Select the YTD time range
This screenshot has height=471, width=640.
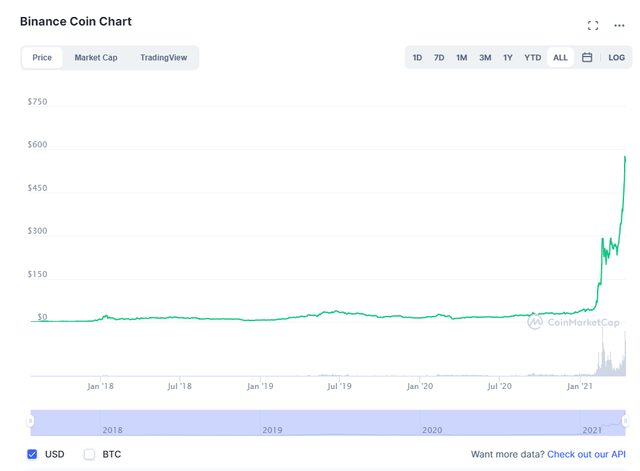coord(533,58)
